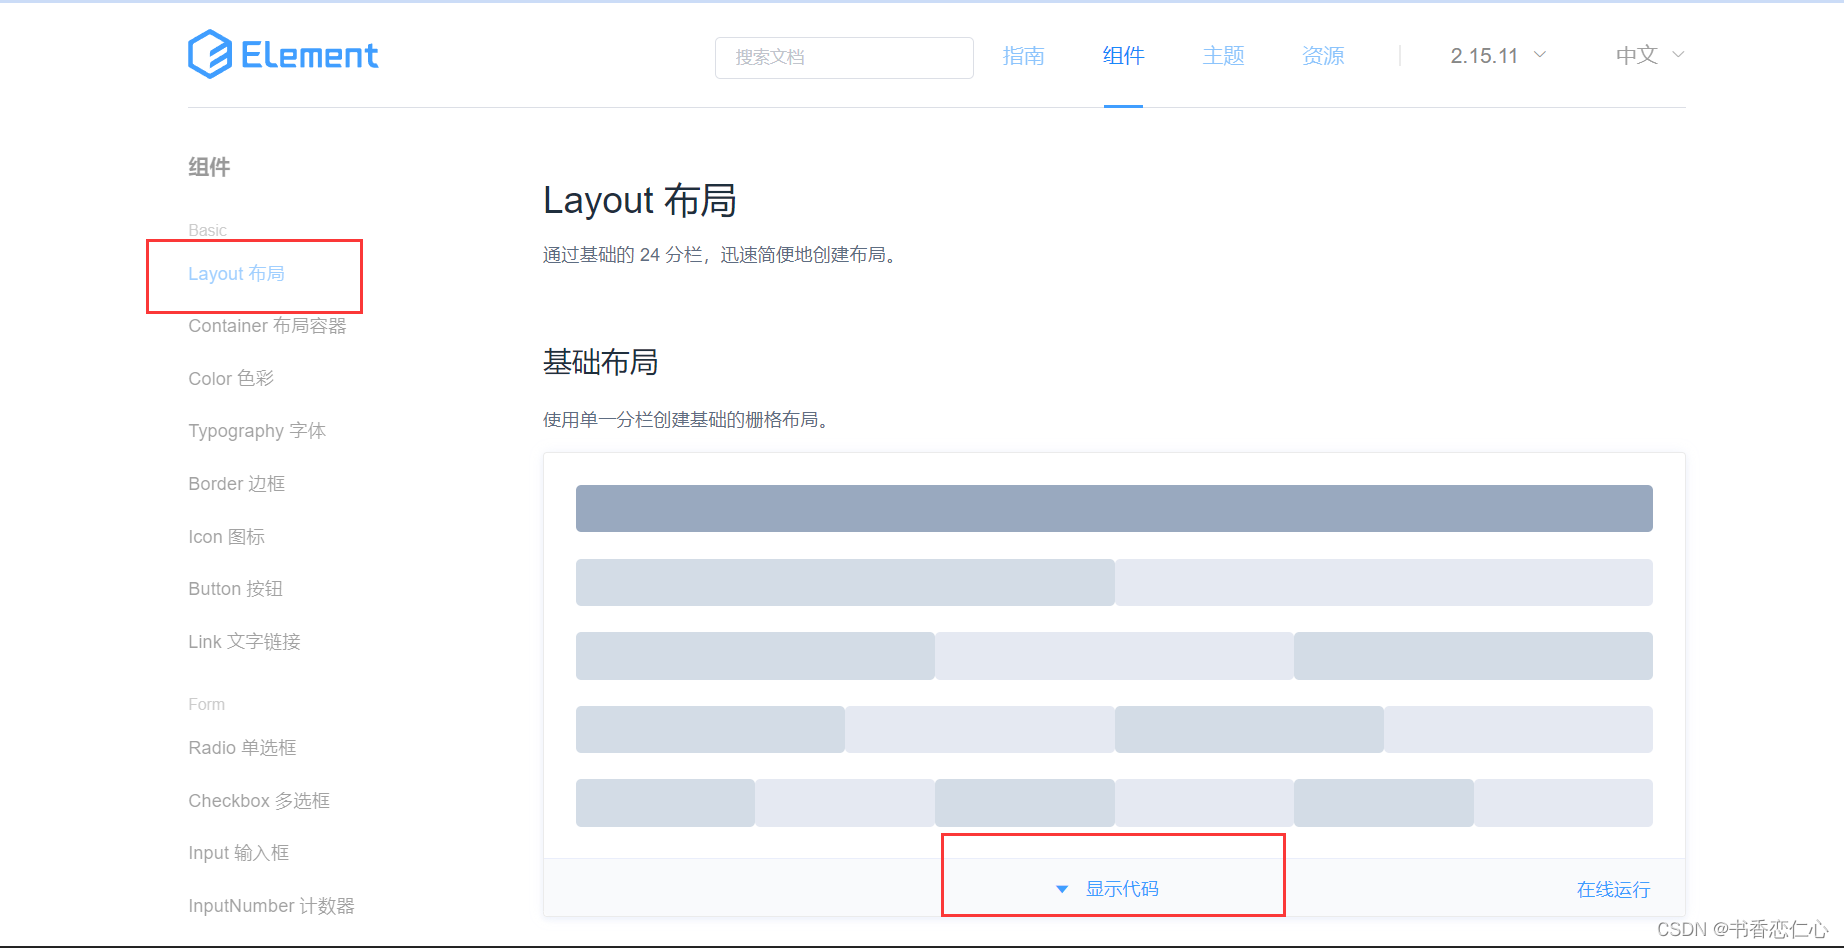Expand code with 显示代码
The width and height of the screenshot is (1844, 948).
pos(1122,889)
